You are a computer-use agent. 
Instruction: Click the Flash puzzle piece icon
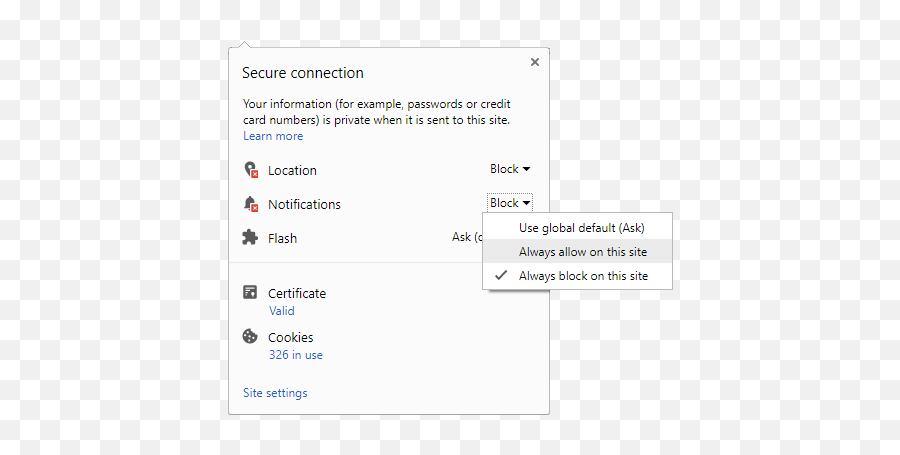coord(250,238)
